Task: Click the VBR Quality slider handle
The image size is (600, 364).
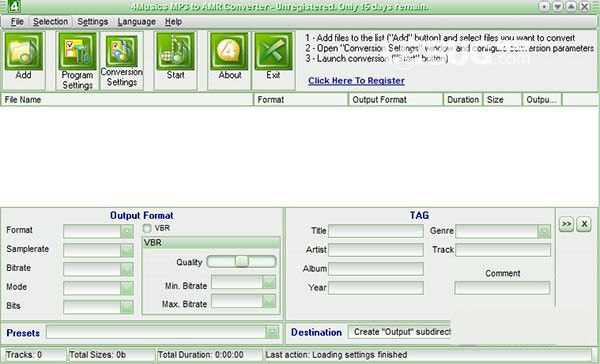Action: click(x=242, y=262)
